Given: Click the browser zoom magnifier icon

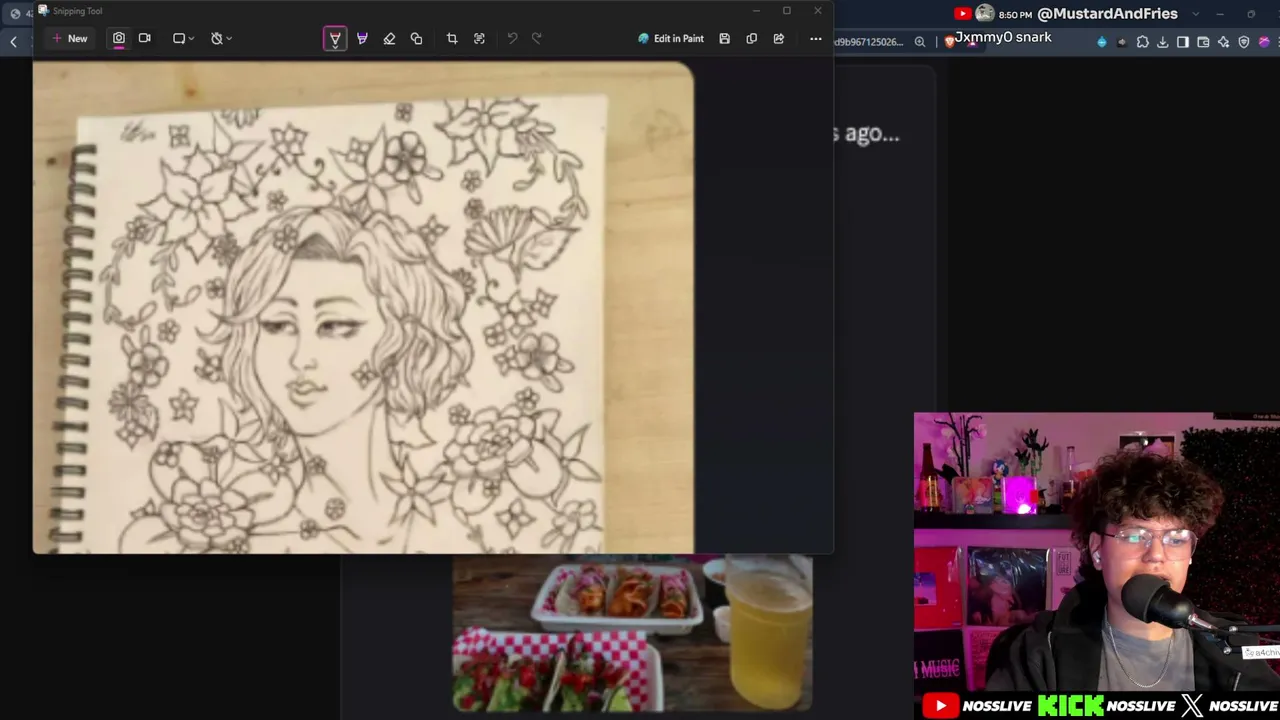Looking at the screenshot, I should tap(920, 42).
